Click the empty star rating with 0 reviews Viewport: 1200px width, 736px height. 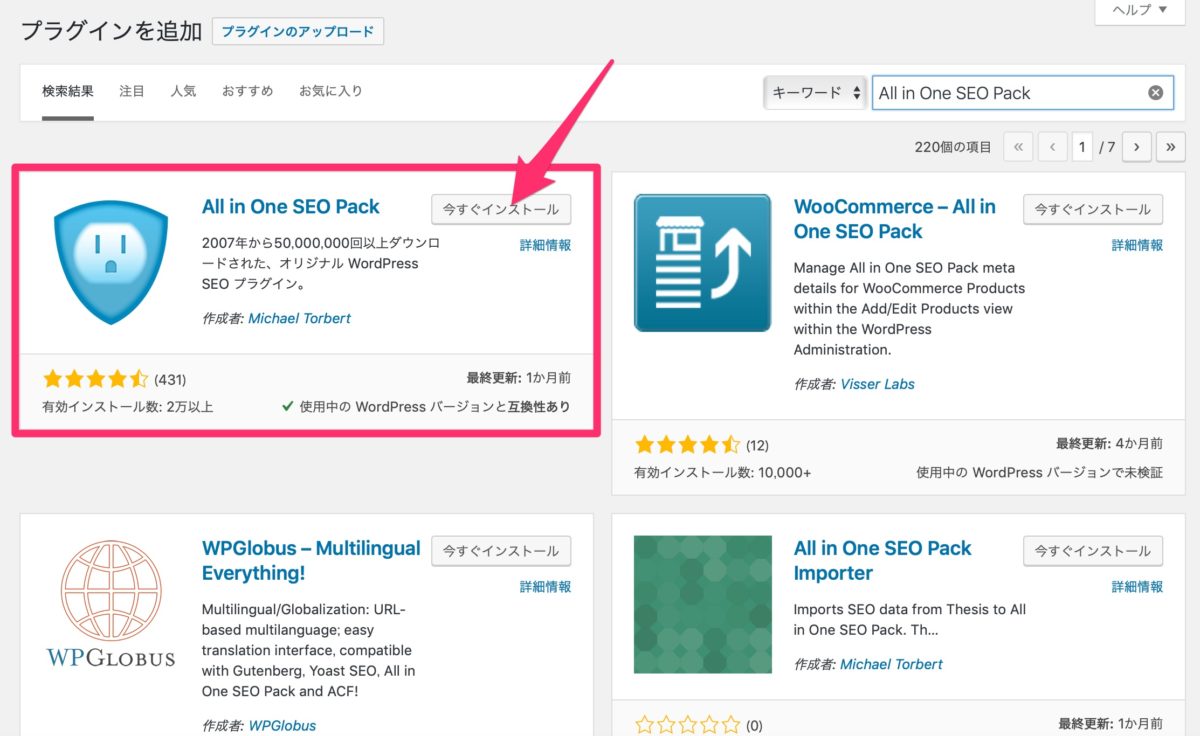pyautogui.click(x=688, y=726)
